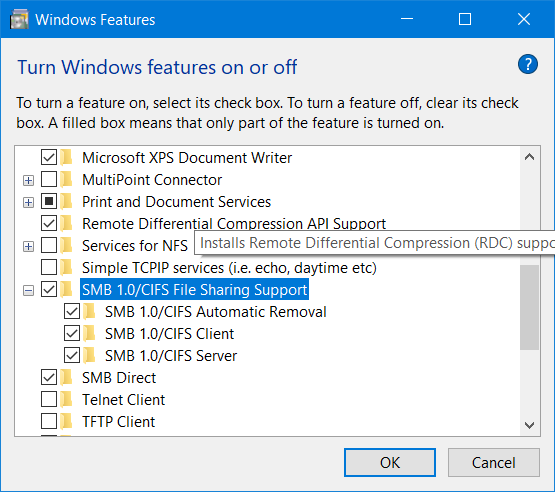Enable the Telnet Client checkbox
The height and width of the screenshot is (492, 555).
tap(49, 399)
